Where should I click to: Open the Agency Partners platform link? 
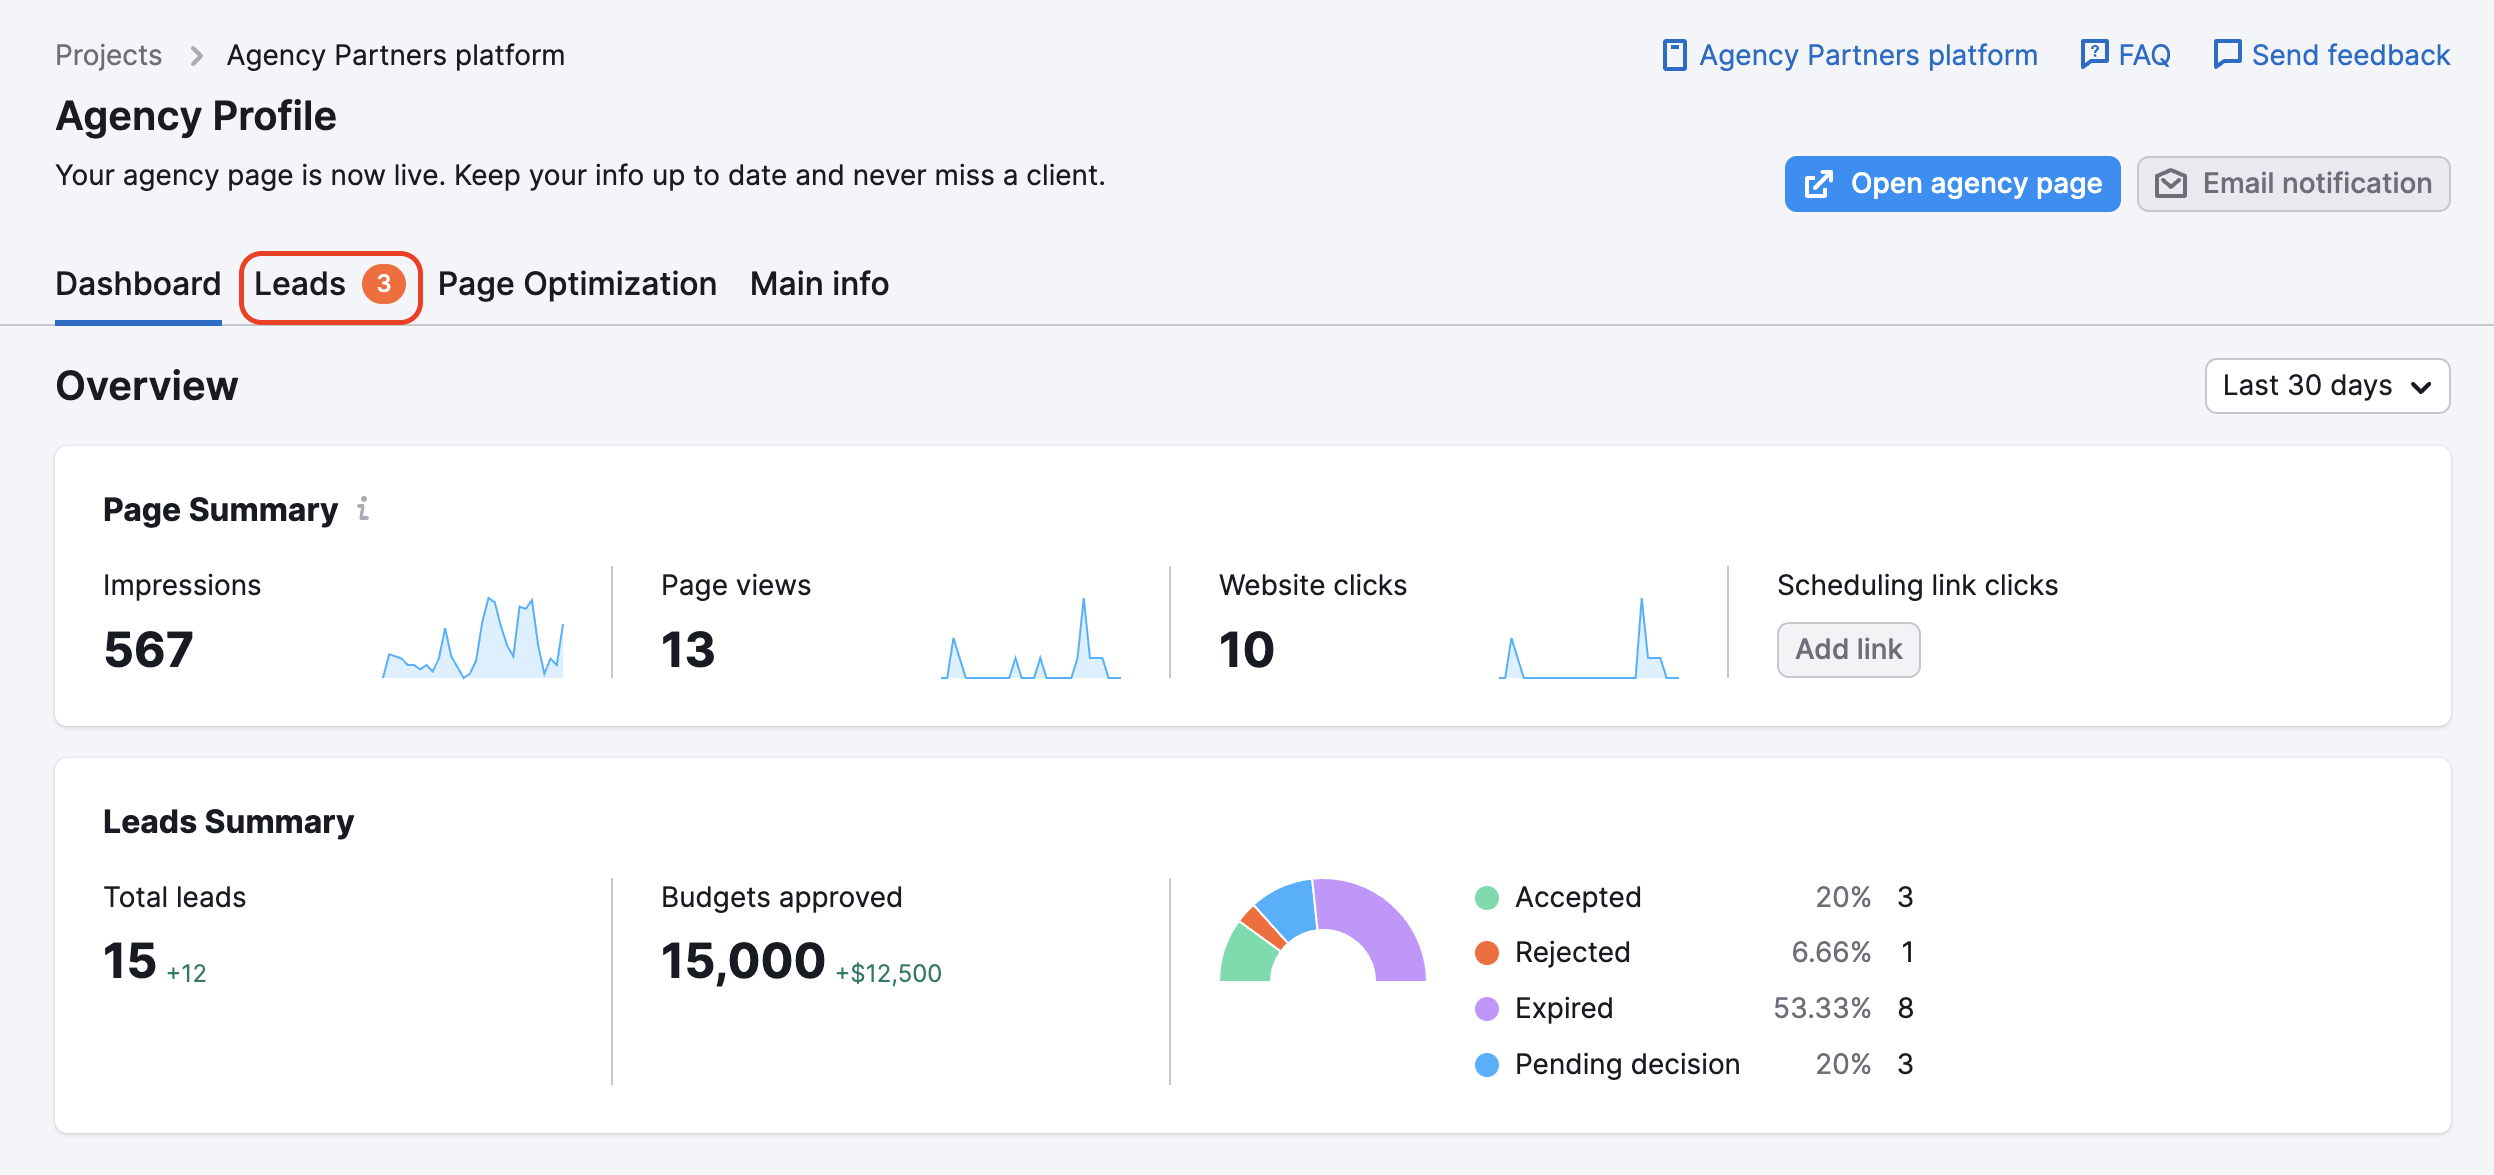1850,55
